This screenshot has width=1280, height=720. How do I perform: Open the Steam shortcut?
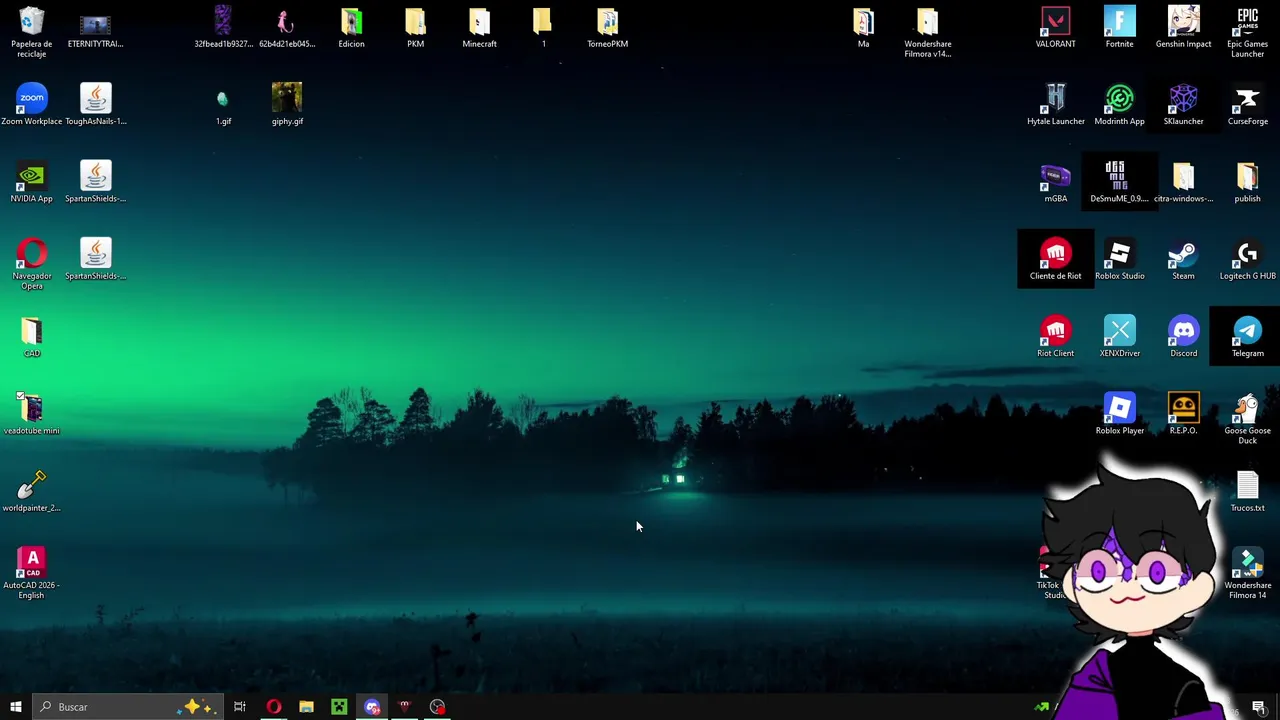click(1183, 259)
